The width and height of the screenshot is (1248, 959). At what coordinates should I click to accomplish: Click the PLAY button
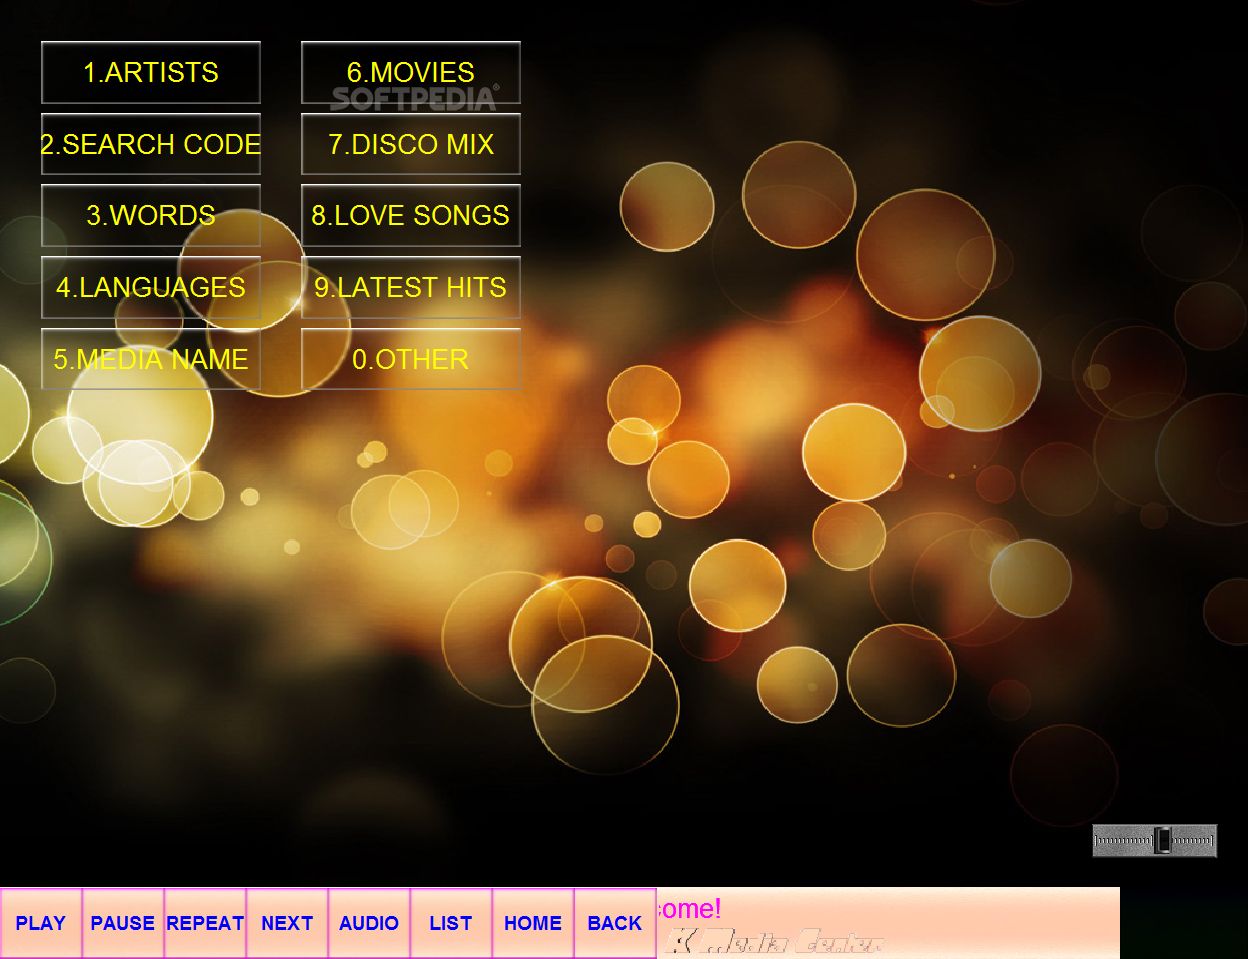point(41,923)
